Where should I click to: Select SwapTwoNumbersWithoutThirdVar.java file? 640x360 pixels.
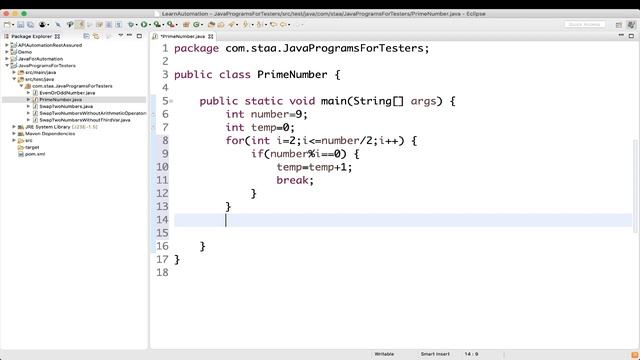84,120
